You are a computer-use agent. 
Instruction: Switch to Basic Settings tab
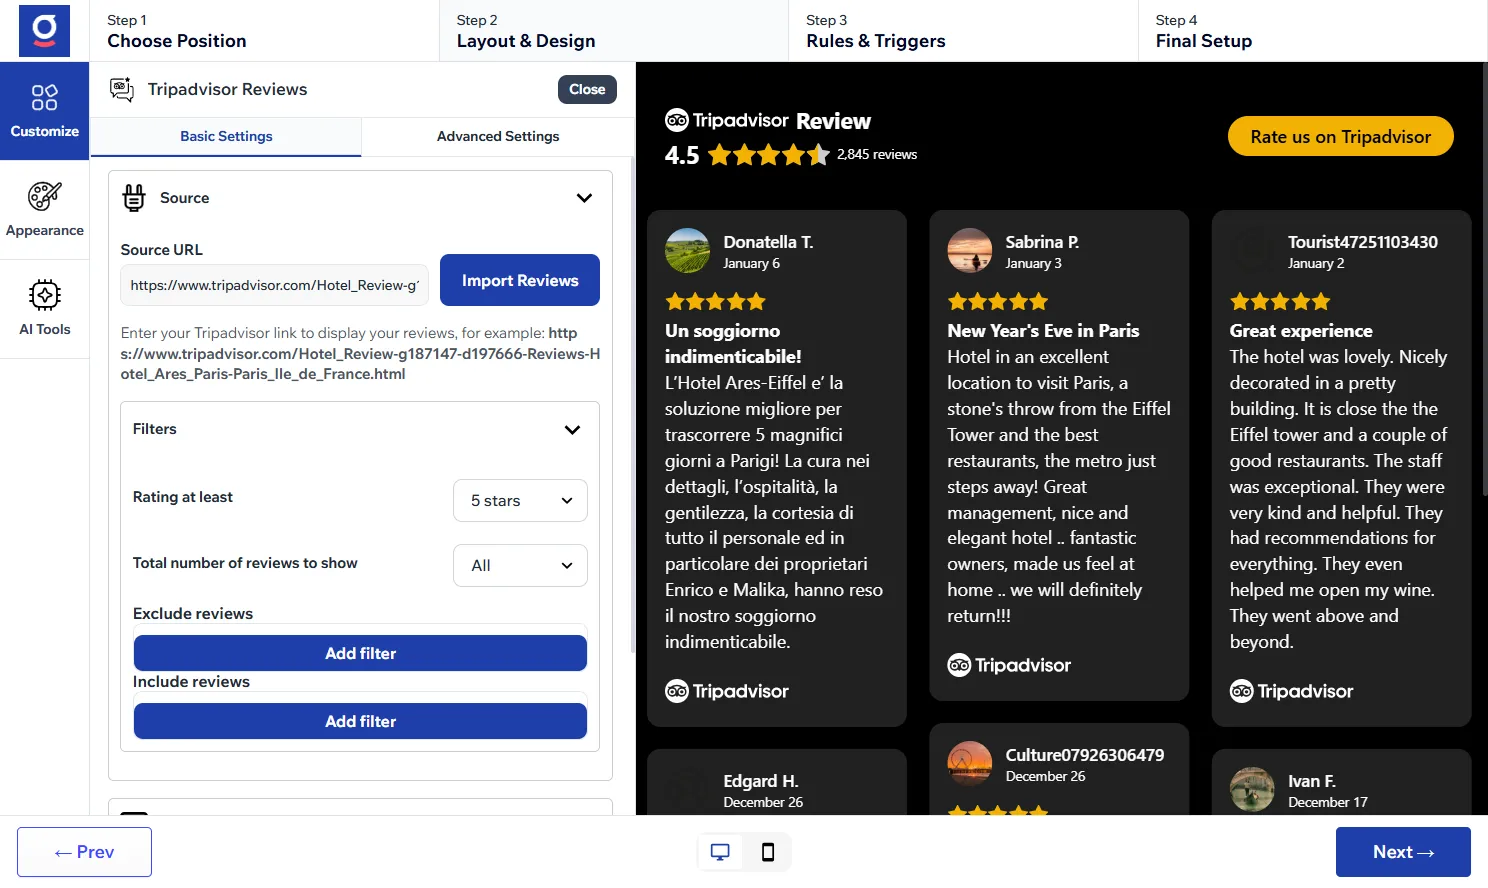(226, 136)
